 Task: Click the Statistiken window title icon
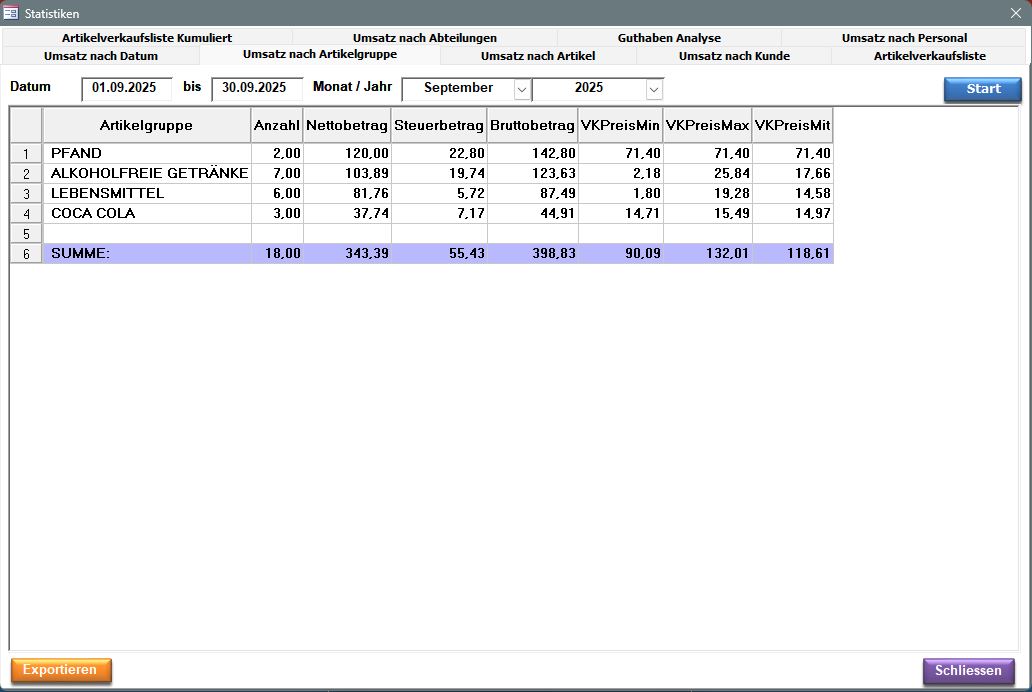(11, 13)
